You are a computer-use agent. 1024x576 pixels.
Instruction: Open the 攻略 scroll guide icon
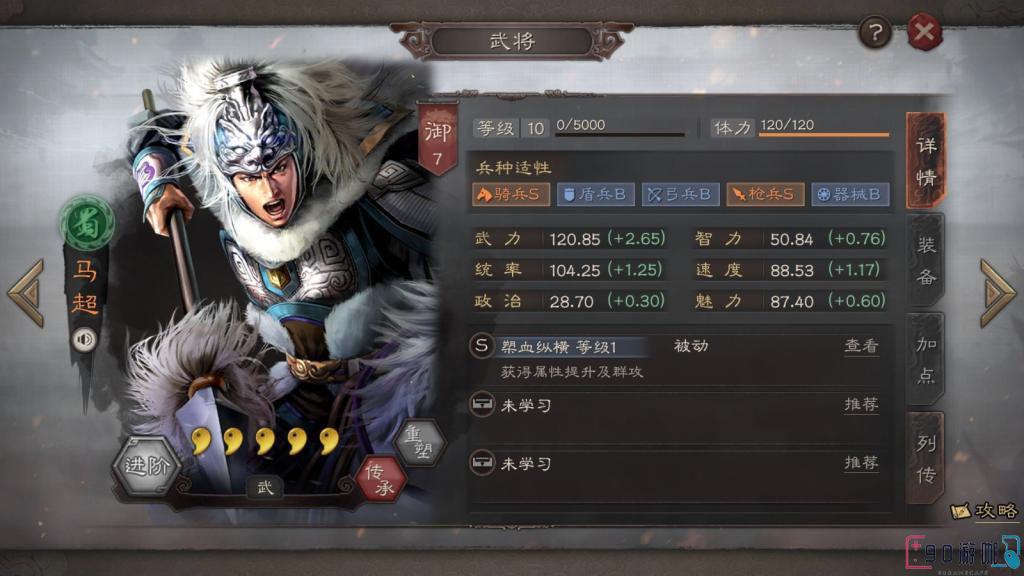(x=985, y=511)
